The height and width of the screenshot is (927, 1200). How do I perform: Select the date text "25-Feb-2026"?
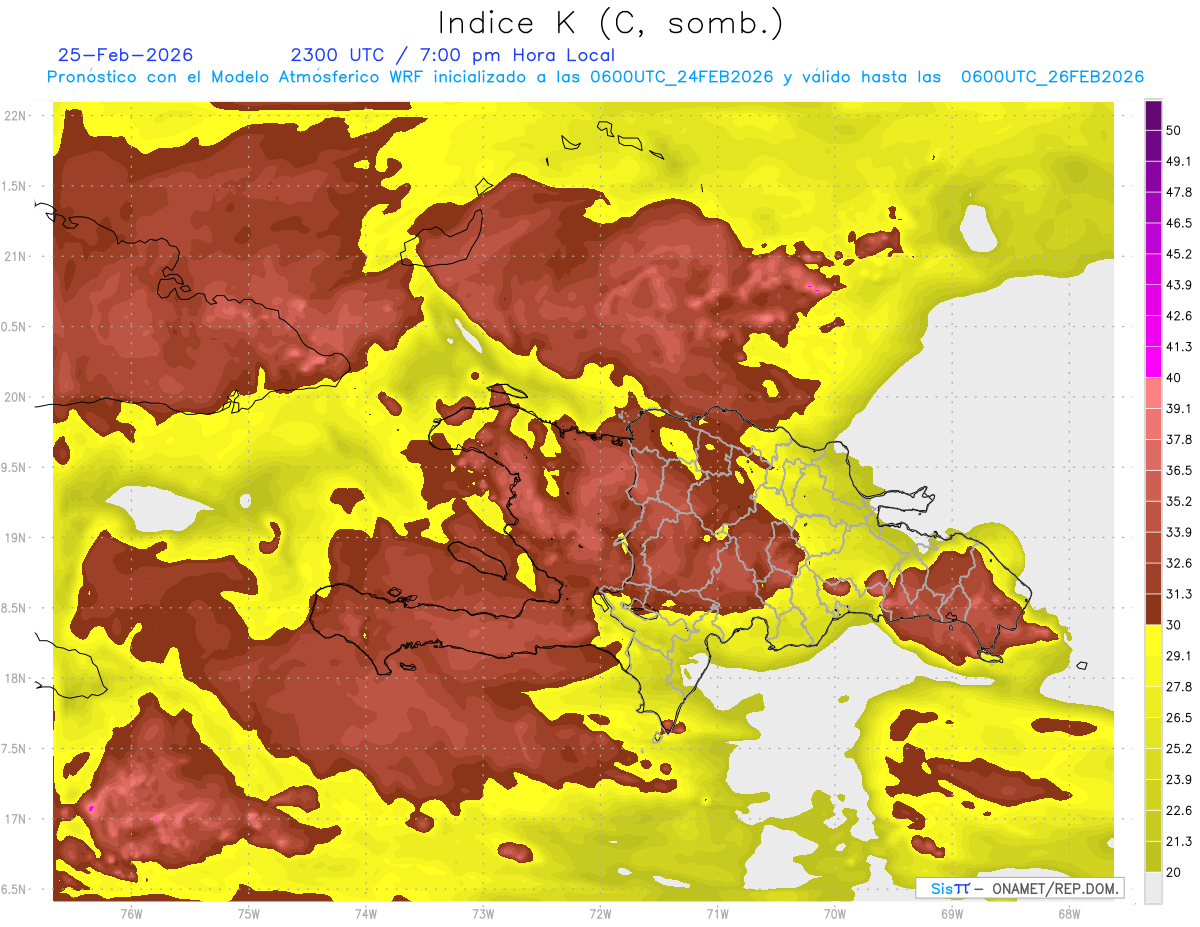[126, 55]
